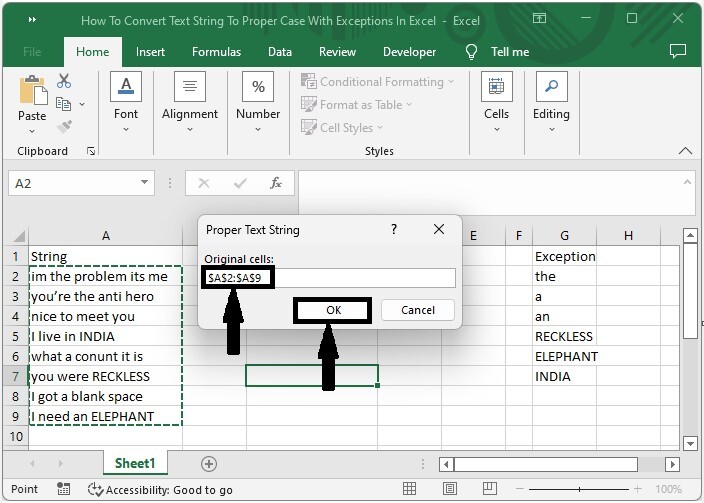Open the Font group icon
This screenshot has height=503, width=704.
point(126,86)
